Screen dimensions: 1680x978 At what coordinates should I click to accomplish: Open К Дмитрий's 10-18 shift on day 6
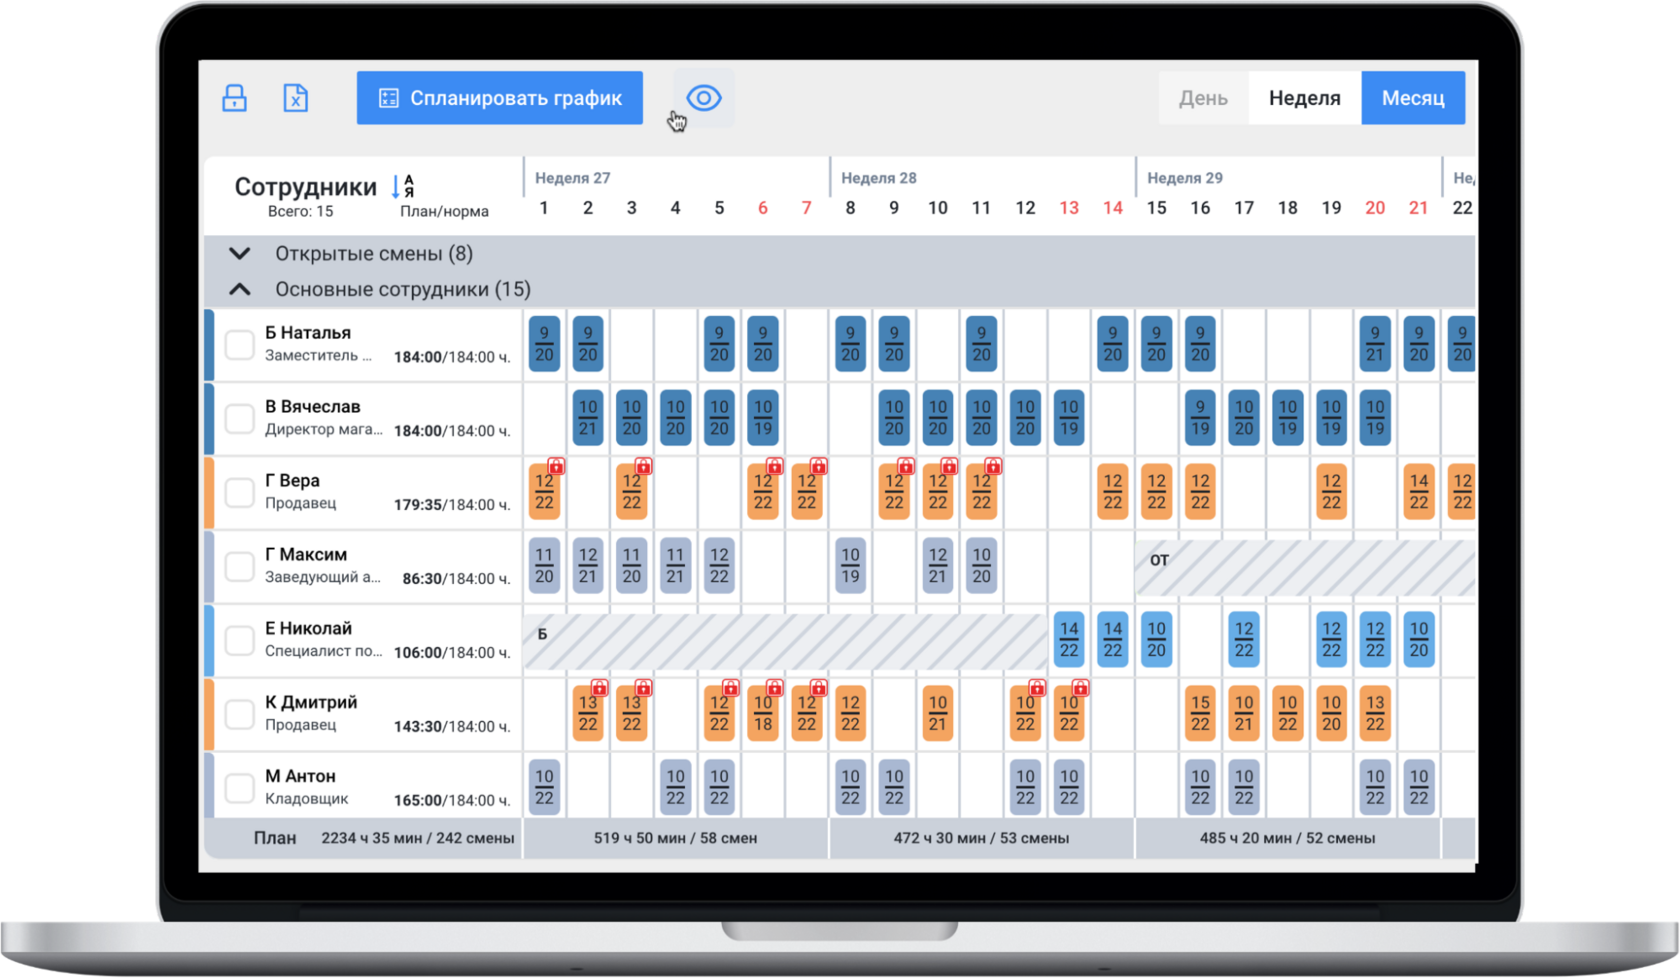tap(763, 714)
